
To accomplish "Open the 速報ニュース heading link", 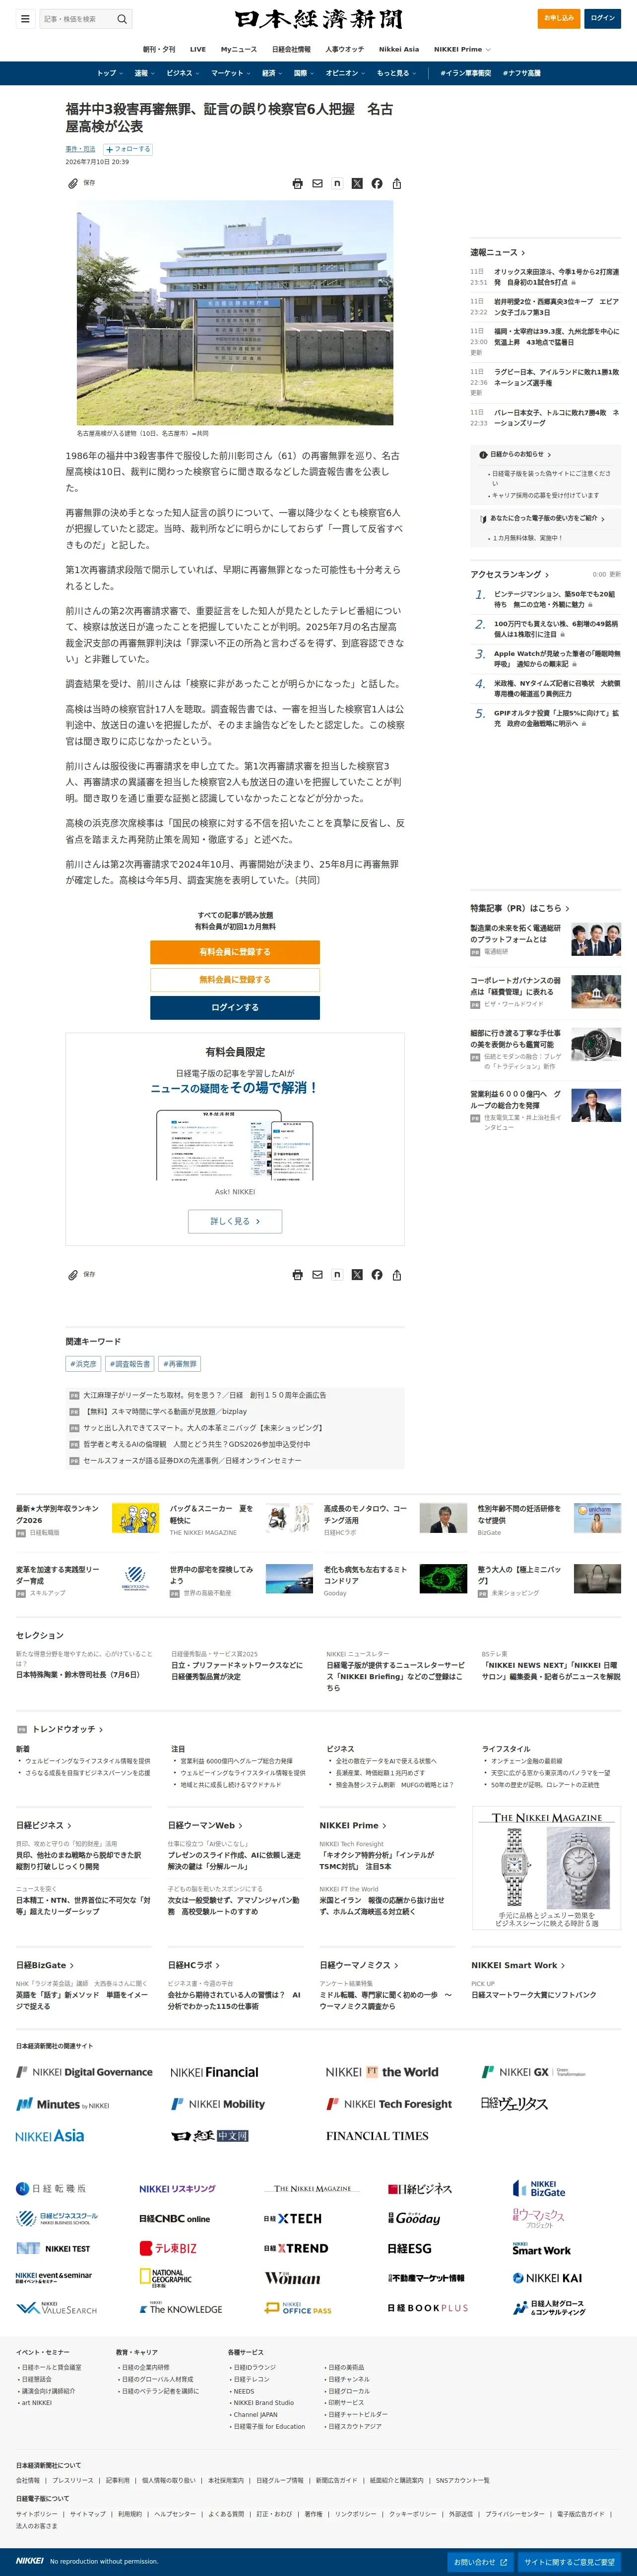I will point(498,253).
